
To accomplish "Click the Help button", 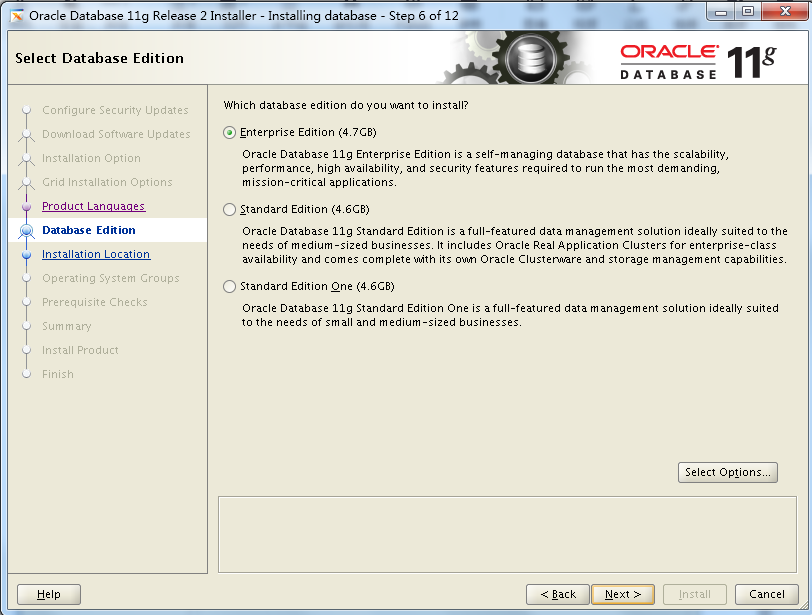I will [x=49, y=594].
